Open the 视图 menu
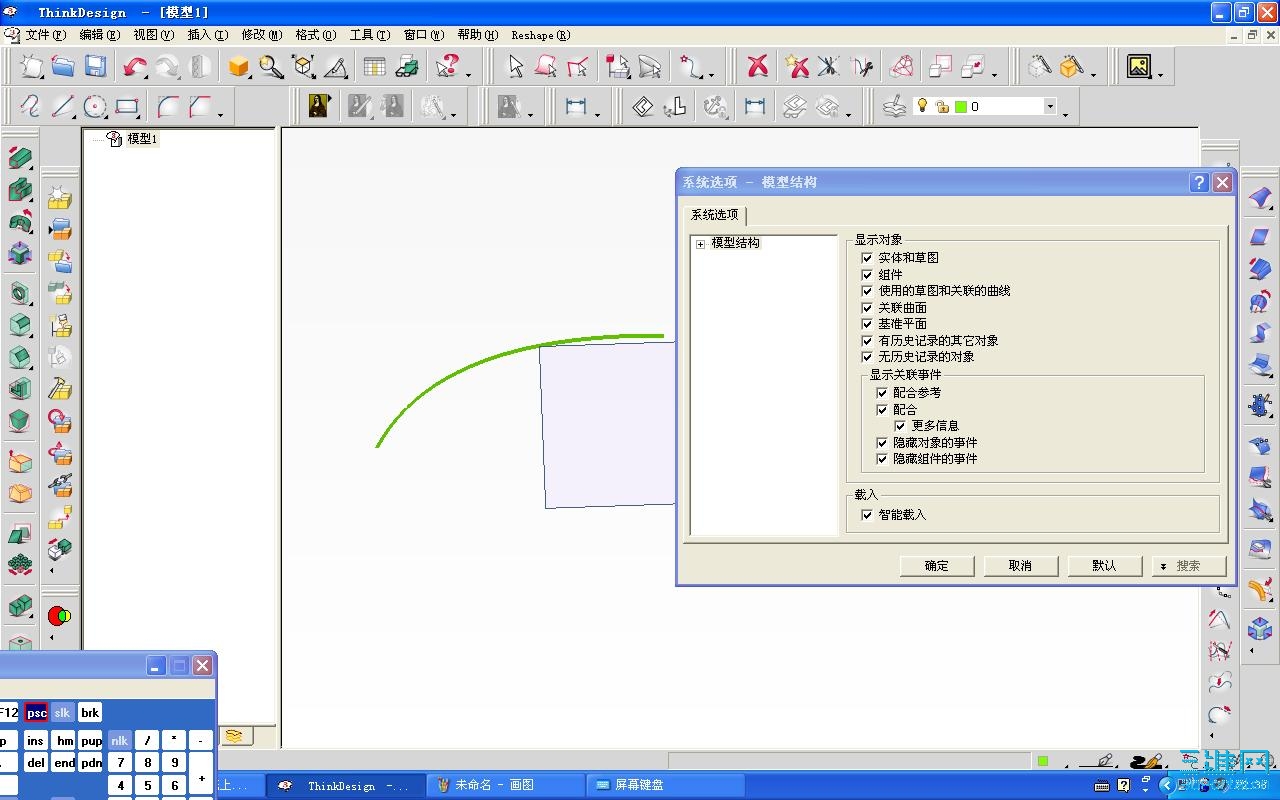 153,35
